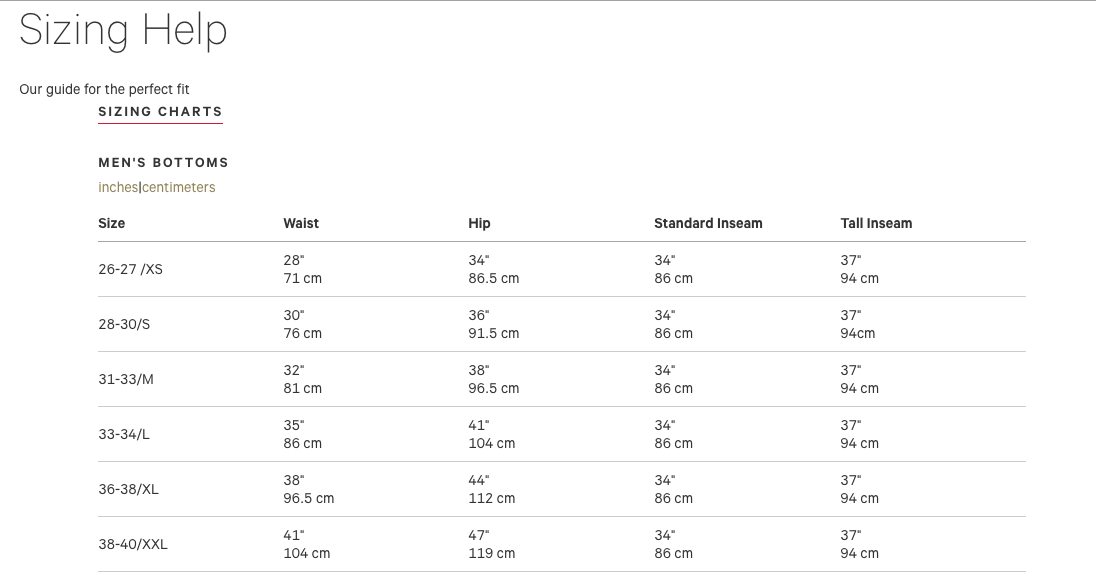Select the 26-27 /XS size row
Viewport: 1096px width, 576px height.
pos(130,269)
